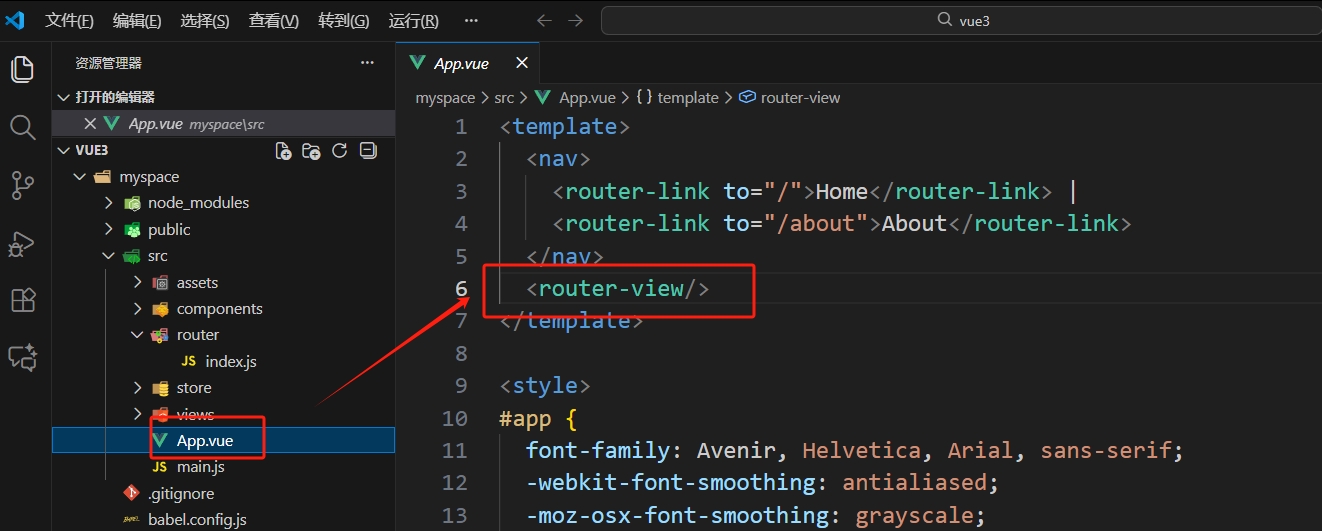The image size is (1322, 531).
Task: Open Run and Debug view
Action: tap(22, 243)
